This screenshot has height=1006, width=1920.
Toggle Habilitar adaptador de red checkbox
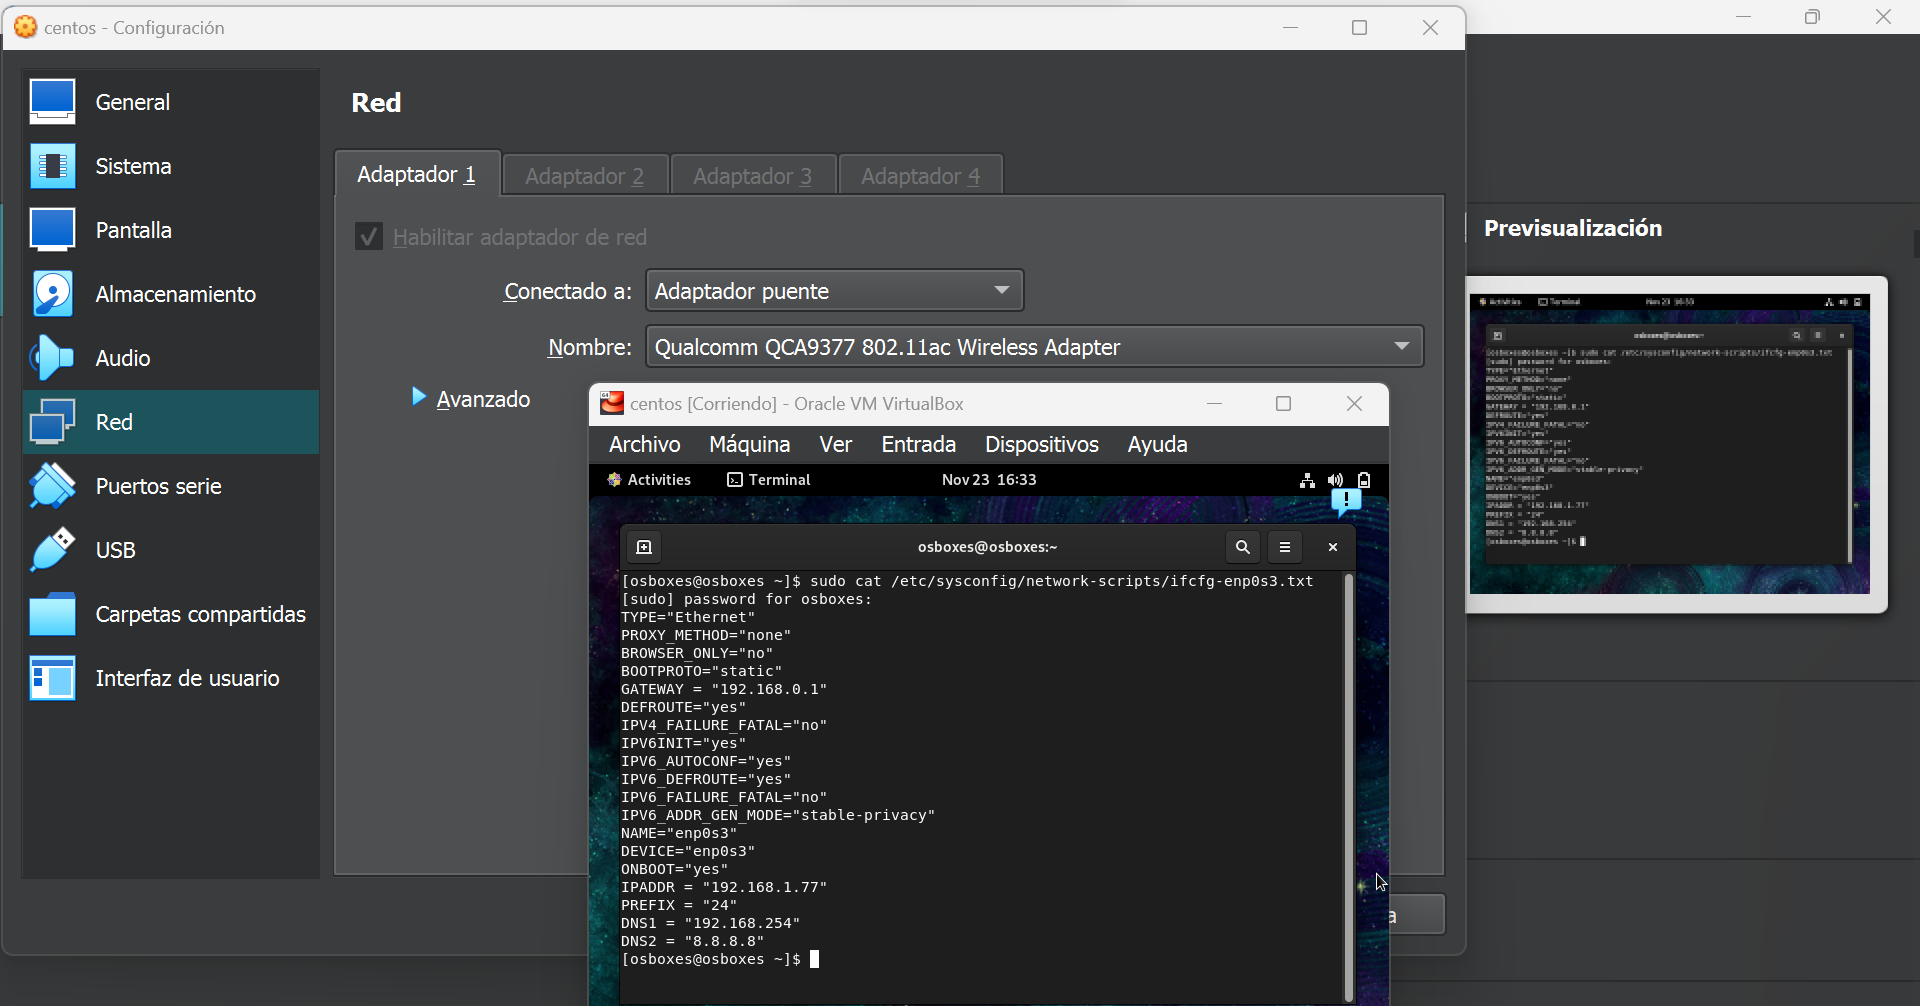[x=369, y=237]
